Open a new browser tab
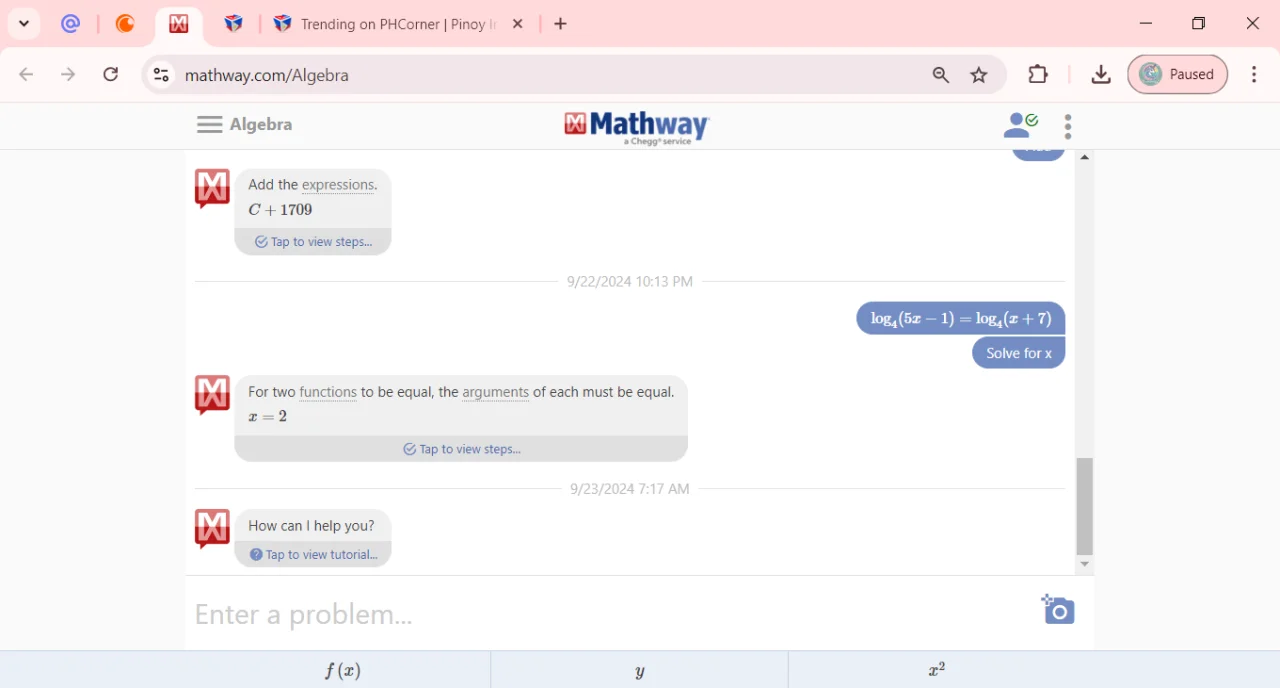The image size is (1280, 688). tap(561, 24)
